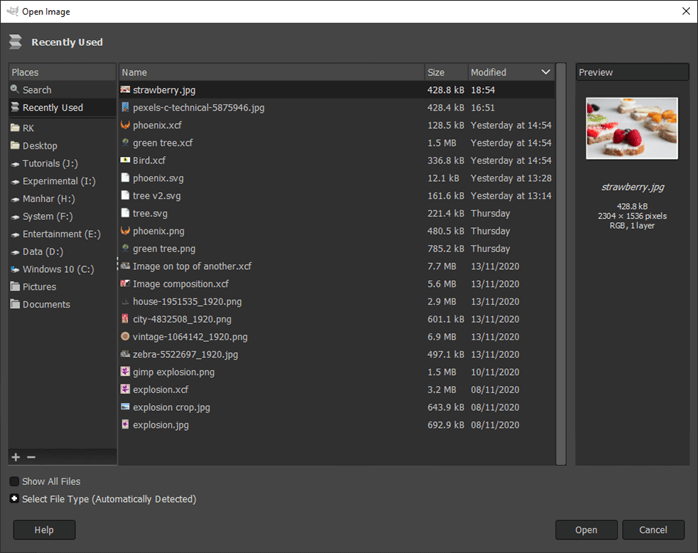Close the Open Image dialog
This screenshot has height=553, width=698.
tap(686, 11)
